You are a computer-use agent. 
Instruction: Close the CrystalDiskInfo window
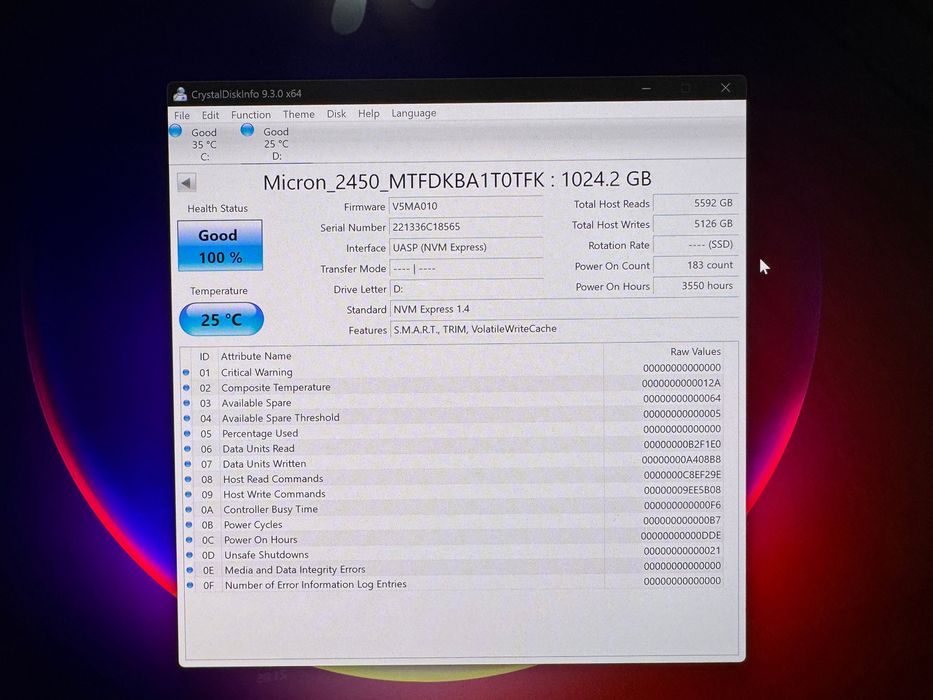click(725, 88)
